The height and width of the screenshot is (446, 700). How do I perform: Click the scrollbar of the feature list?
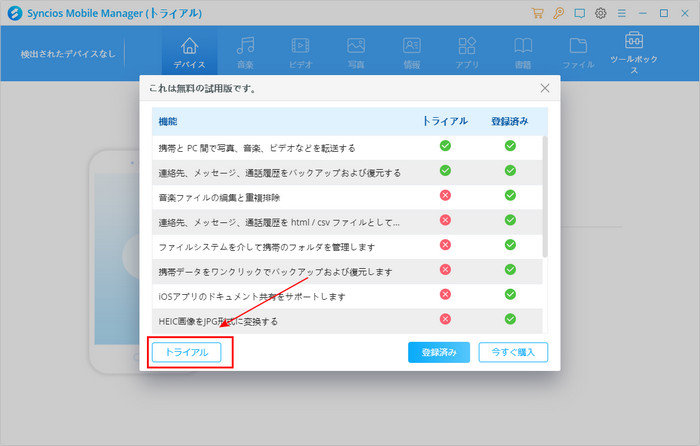tap(545, 196)
